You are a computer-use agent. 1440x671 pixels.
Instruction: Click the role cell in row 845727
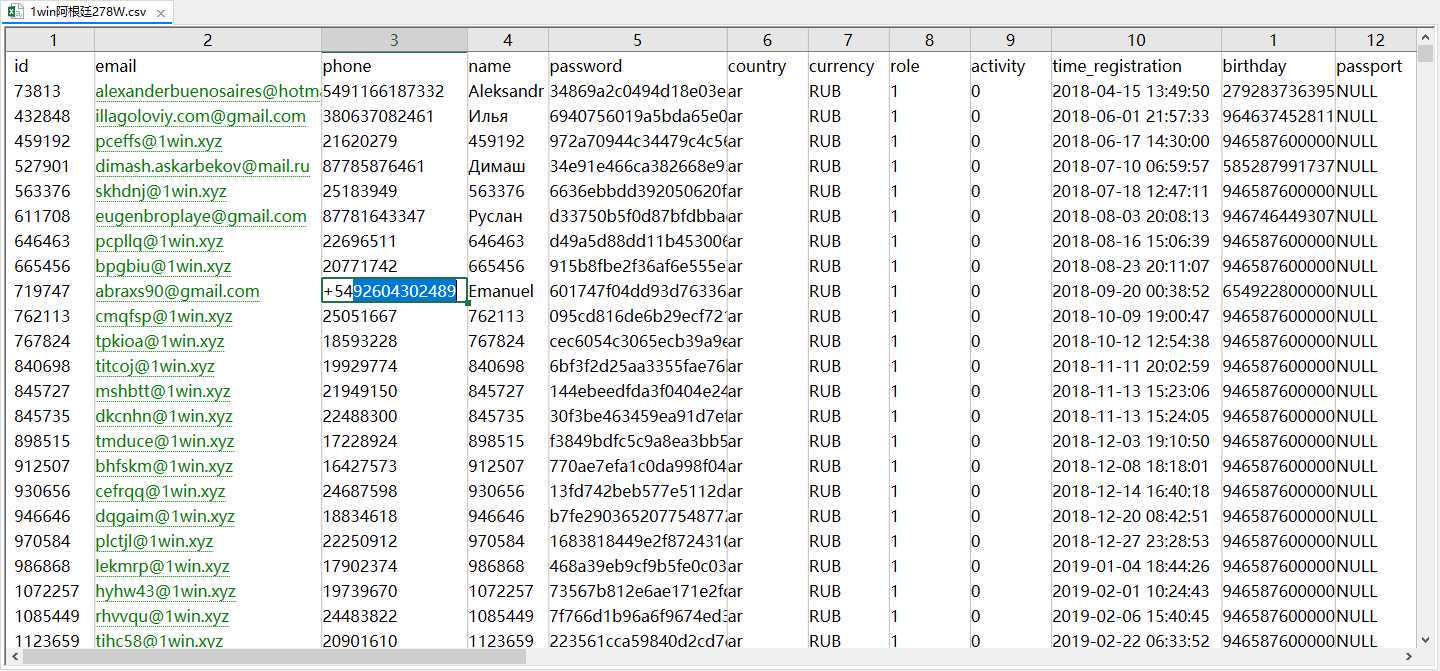click(930, 391)
